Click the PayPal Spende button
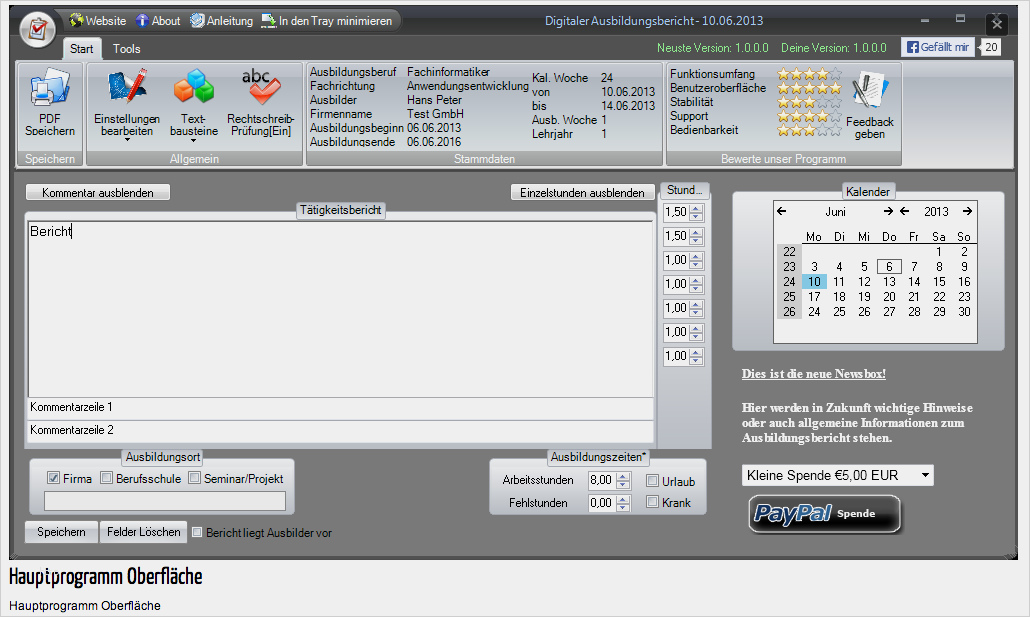The height and width of the screenshot is (617, 1030). (824, 514)
